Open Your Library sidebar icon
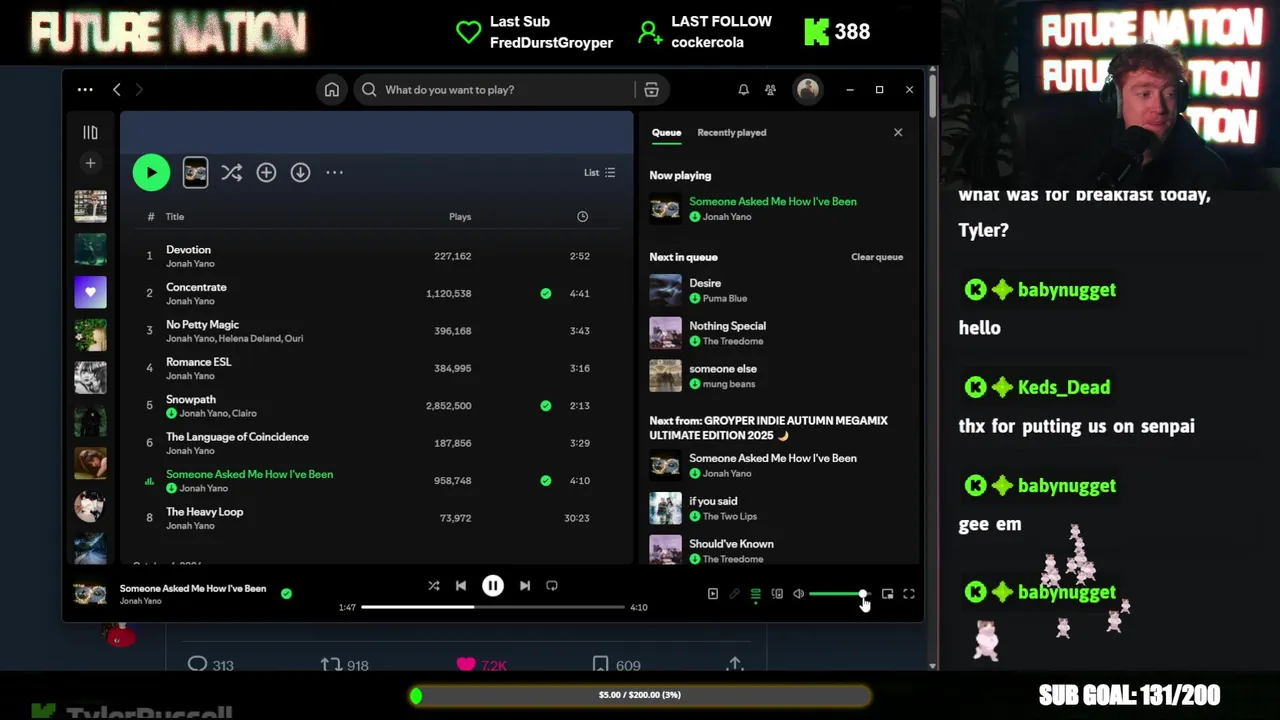Screen dimensions: 1280x720 pos(90,132)
